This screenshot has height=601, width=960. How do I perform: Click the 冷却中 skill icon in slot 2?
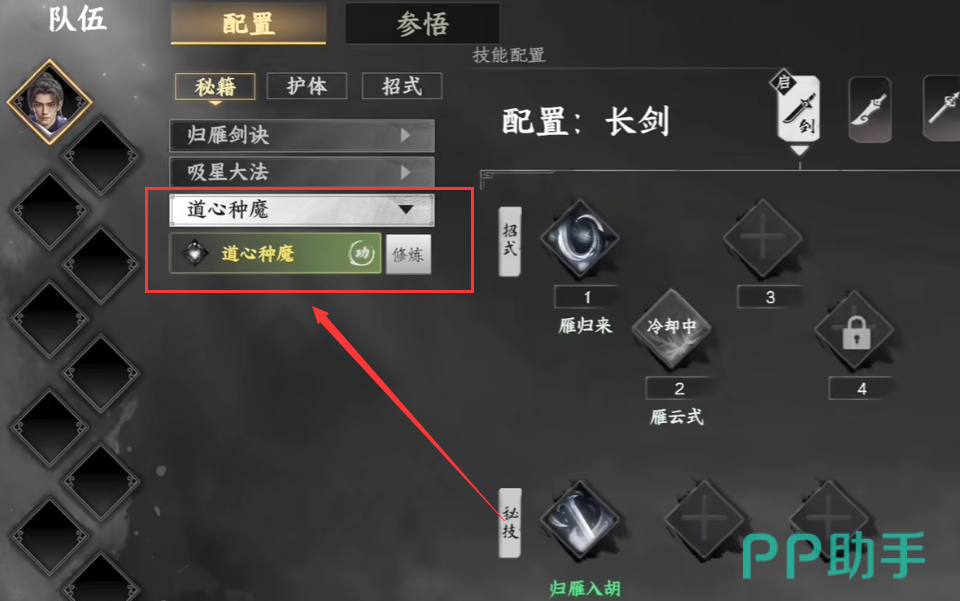(x=672, y=329)
